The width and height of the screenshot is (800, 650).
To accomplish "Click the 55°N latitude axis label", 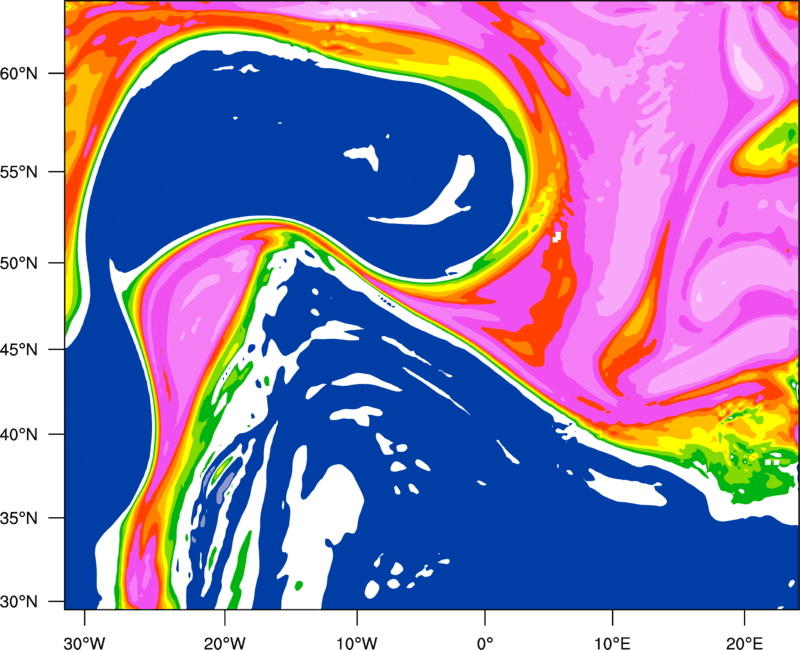I will 19,172.
